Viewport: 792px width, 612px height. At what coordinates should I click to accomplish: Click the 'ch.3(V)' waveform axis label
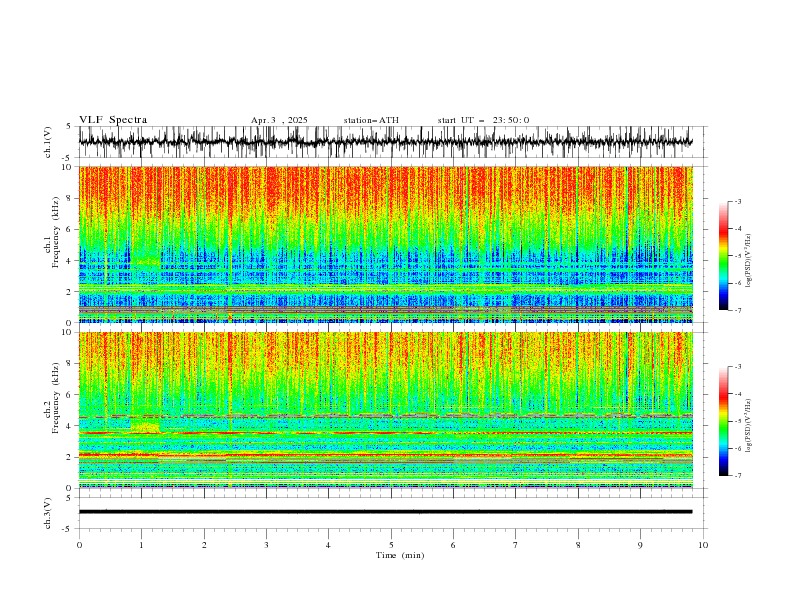[x=48, y=513]
